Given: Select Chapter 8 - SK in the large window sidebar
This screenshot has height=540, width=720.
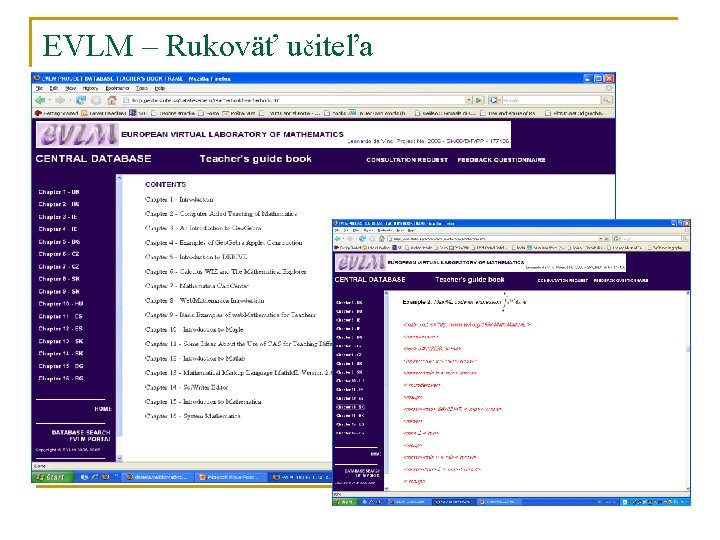Looking at the screenshot, I should pos(59,279).
